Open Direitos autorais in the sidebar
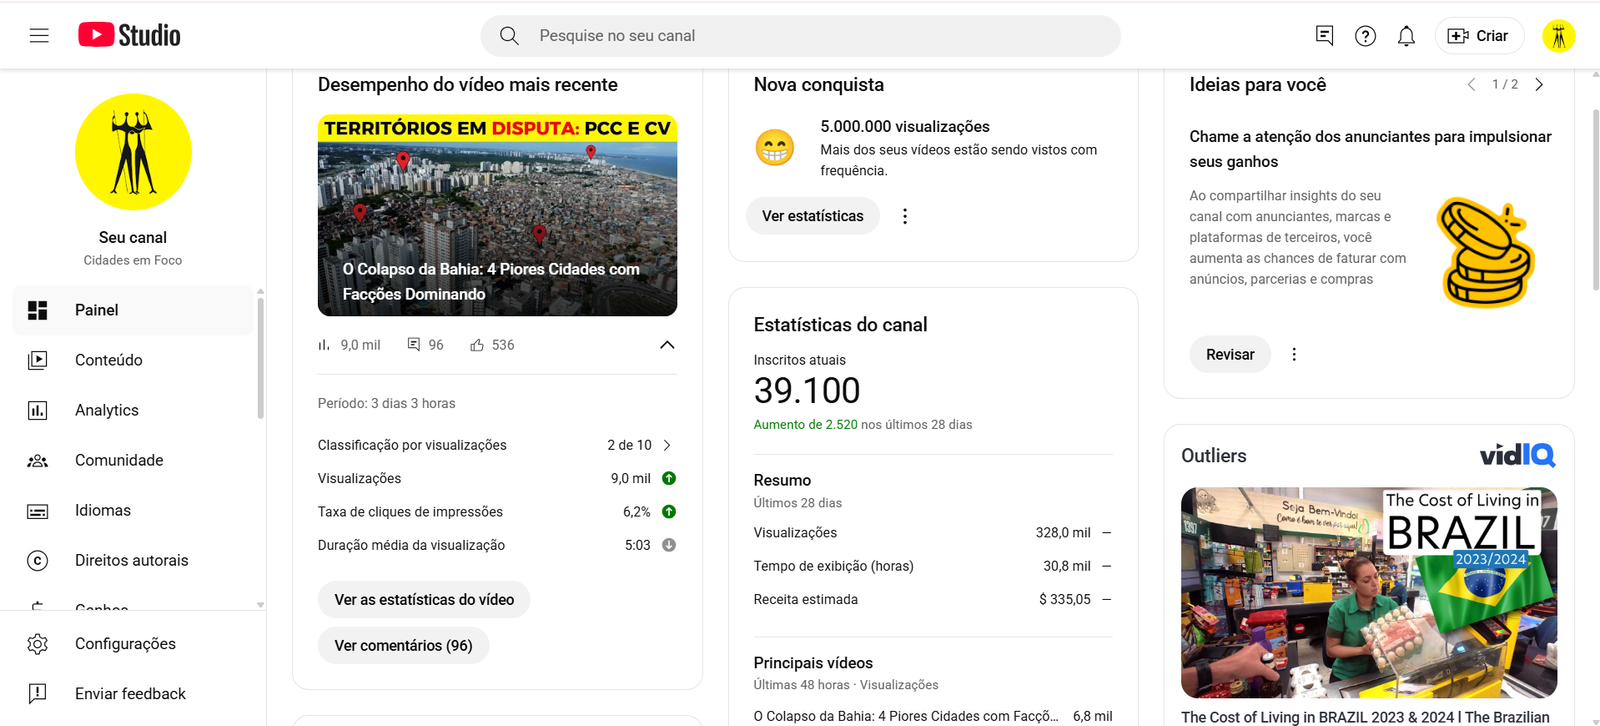This screenshot has height=726, width=1600. (133, 560)
